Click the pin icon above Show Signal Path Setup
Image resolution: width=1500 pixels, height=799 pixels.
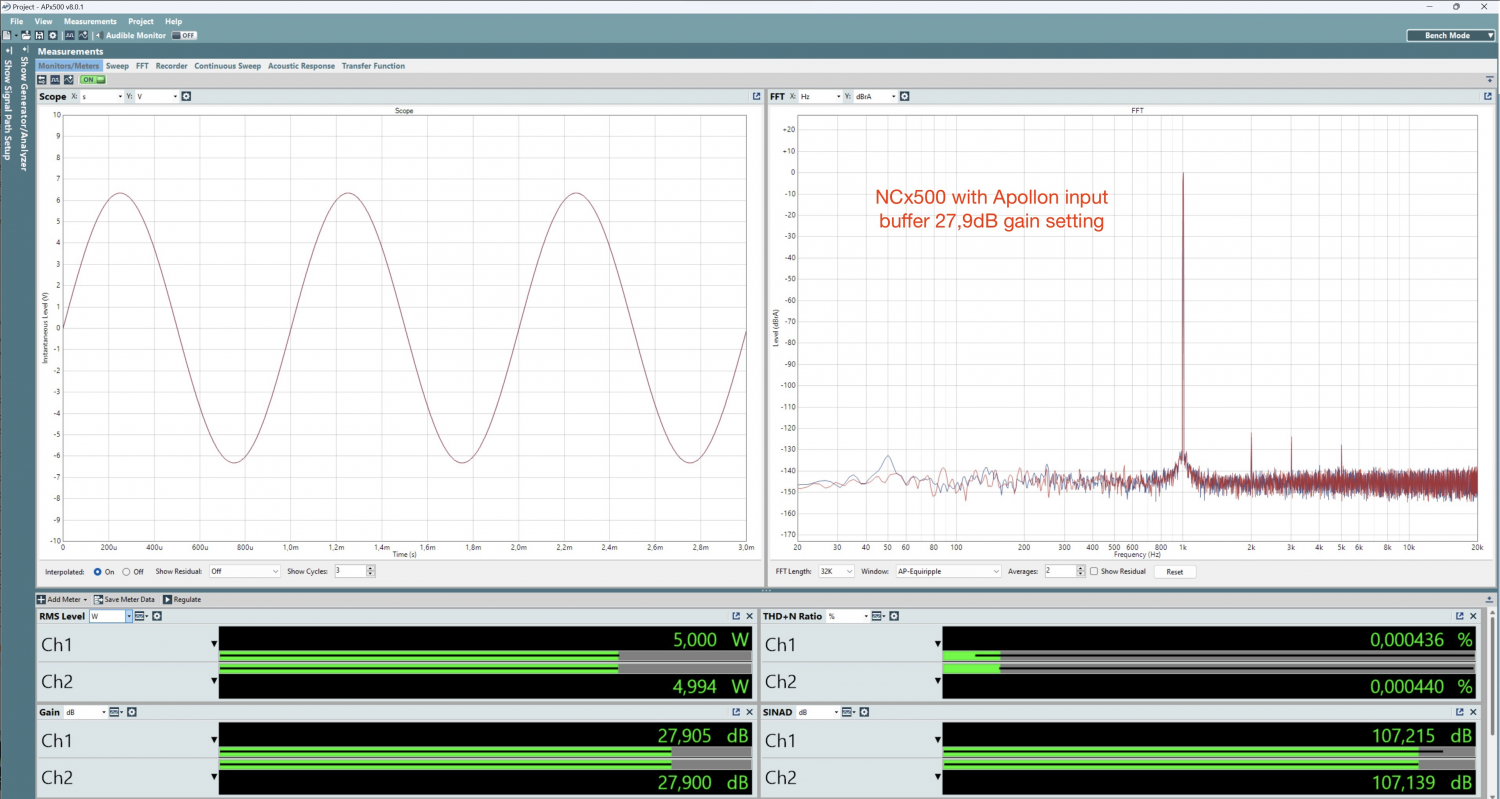point(9,50)
